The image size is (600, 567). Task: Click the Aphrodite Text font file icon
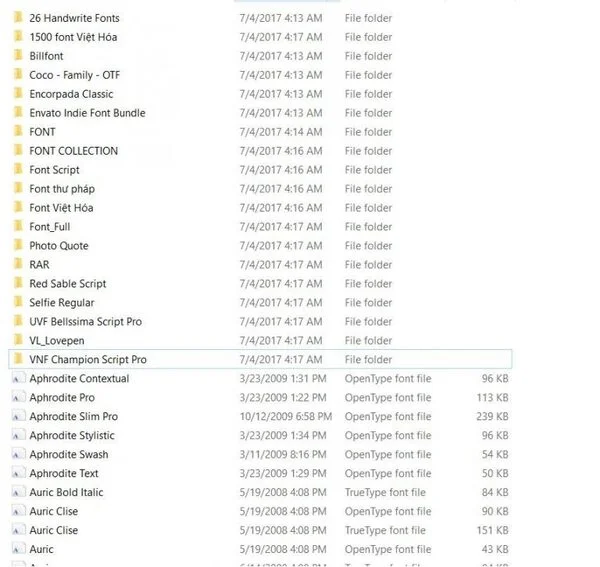click(x=18, y=473)
